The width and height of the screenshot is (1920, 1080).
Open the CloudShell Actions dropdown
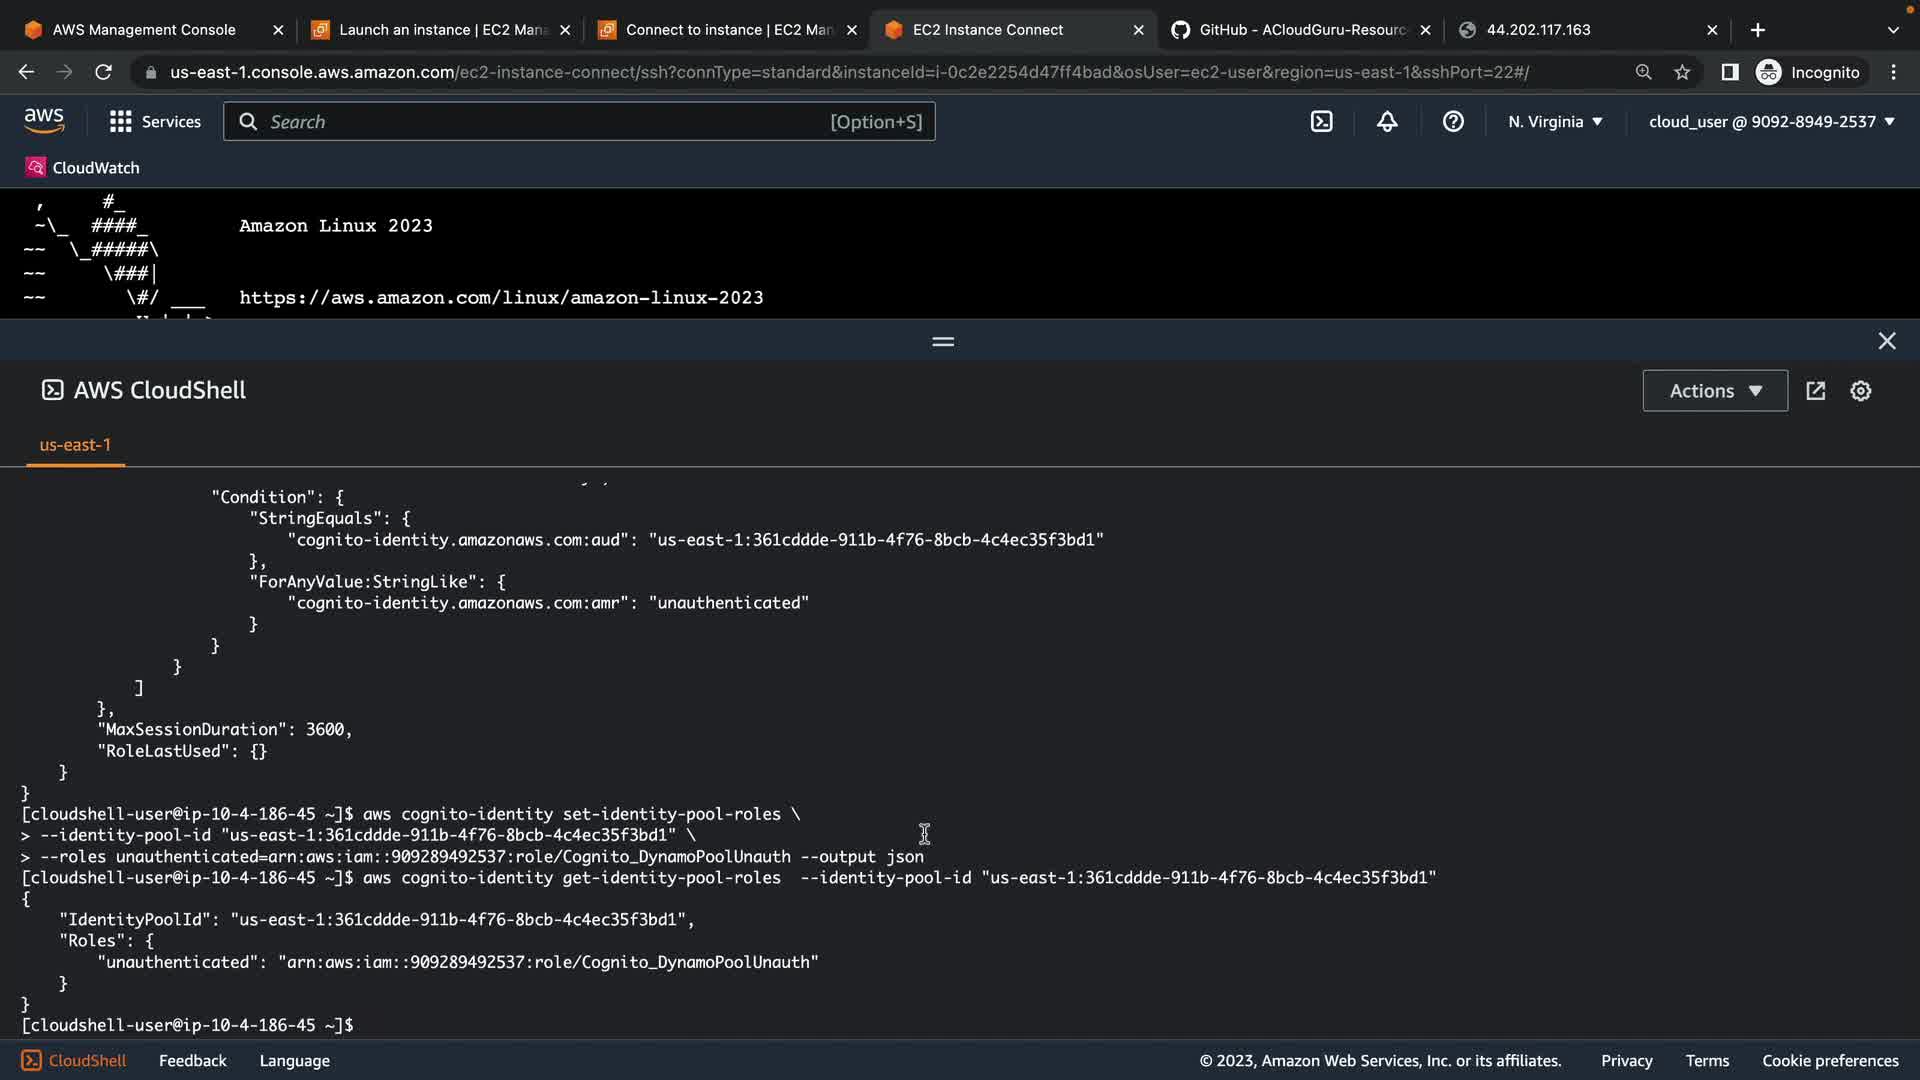(x=1714, y=391)
